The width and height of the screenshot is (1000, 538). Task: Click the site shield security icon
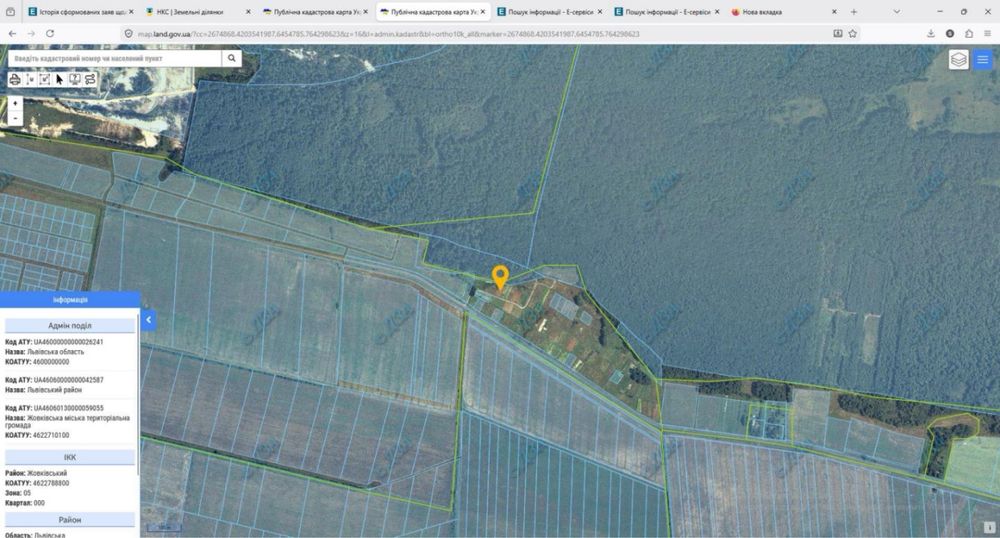128,33
